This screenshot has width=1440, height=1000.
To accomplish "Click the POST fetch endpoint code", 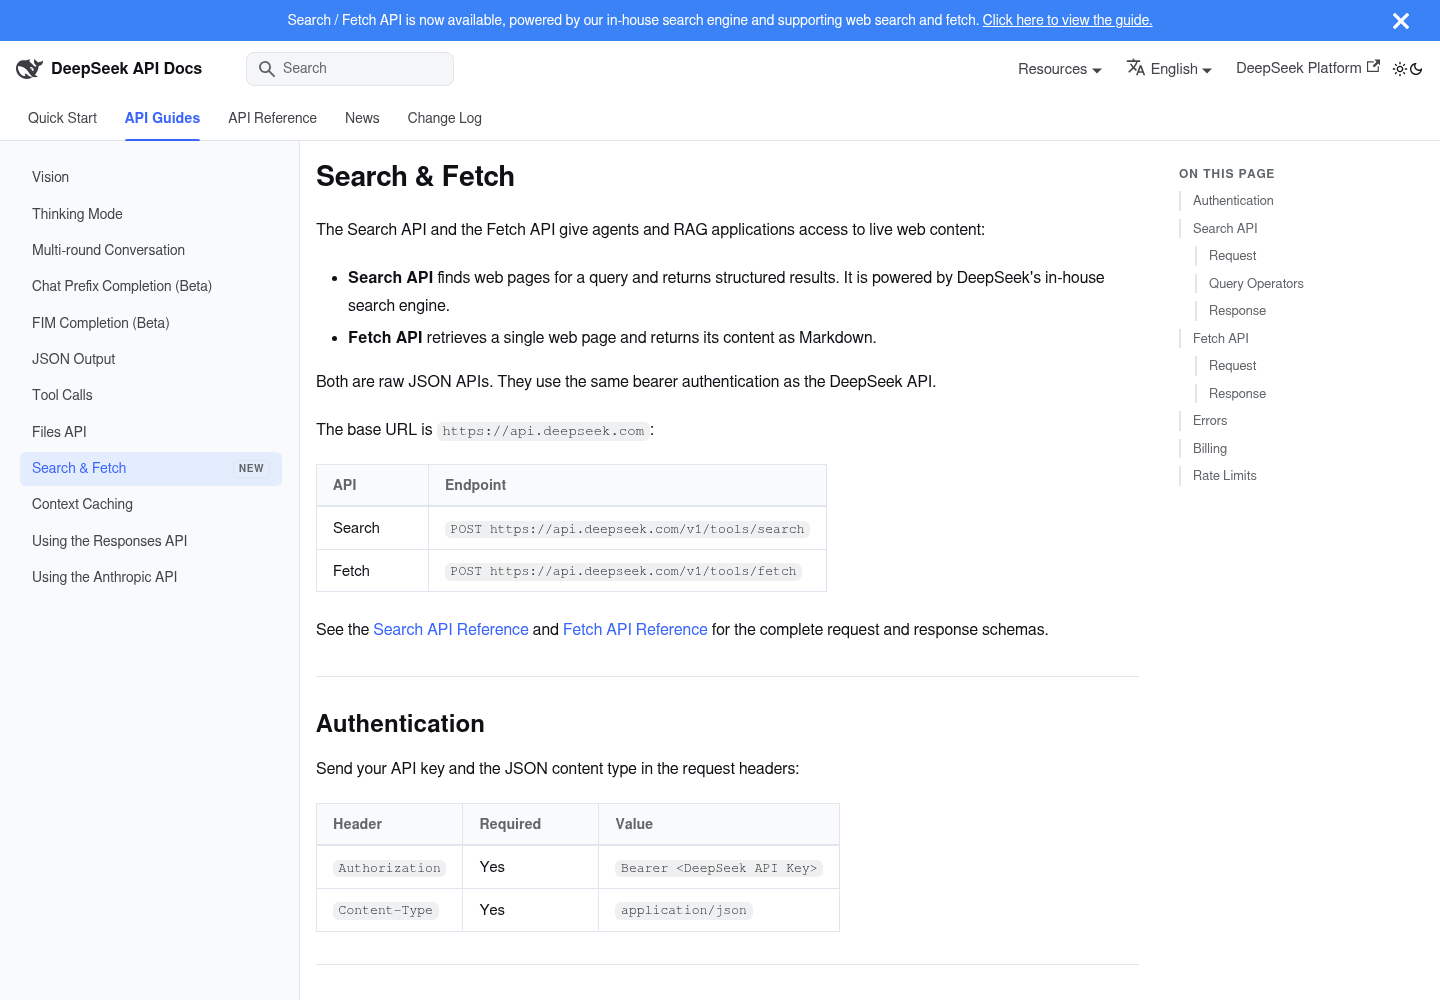I will point(623,571).
